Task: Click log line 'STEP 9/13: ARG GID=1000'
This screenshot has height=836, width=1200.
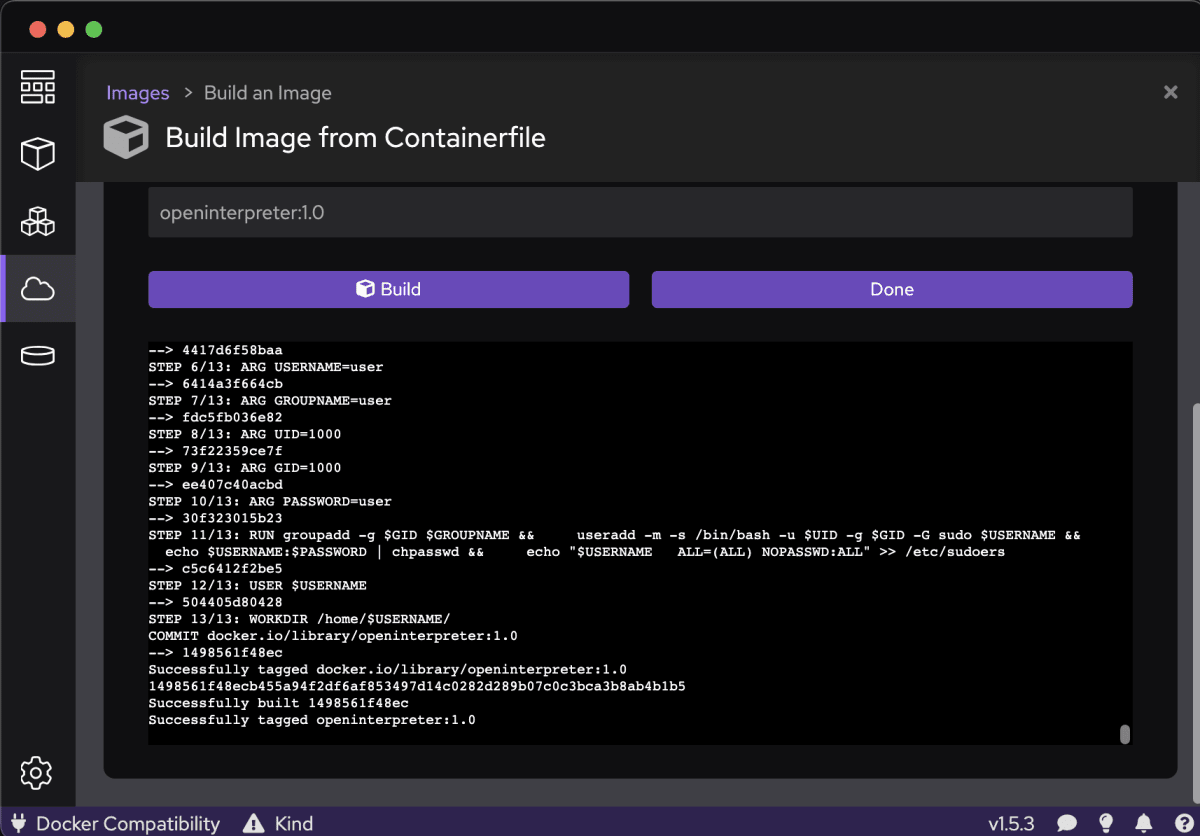Action: pyautogui.click(x=245, y=467)
